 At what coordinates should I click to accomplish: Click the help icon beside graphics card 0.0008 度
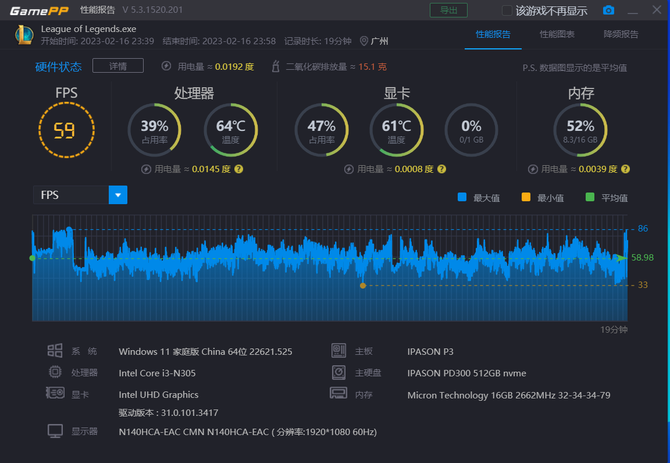[x=442, y=169]
